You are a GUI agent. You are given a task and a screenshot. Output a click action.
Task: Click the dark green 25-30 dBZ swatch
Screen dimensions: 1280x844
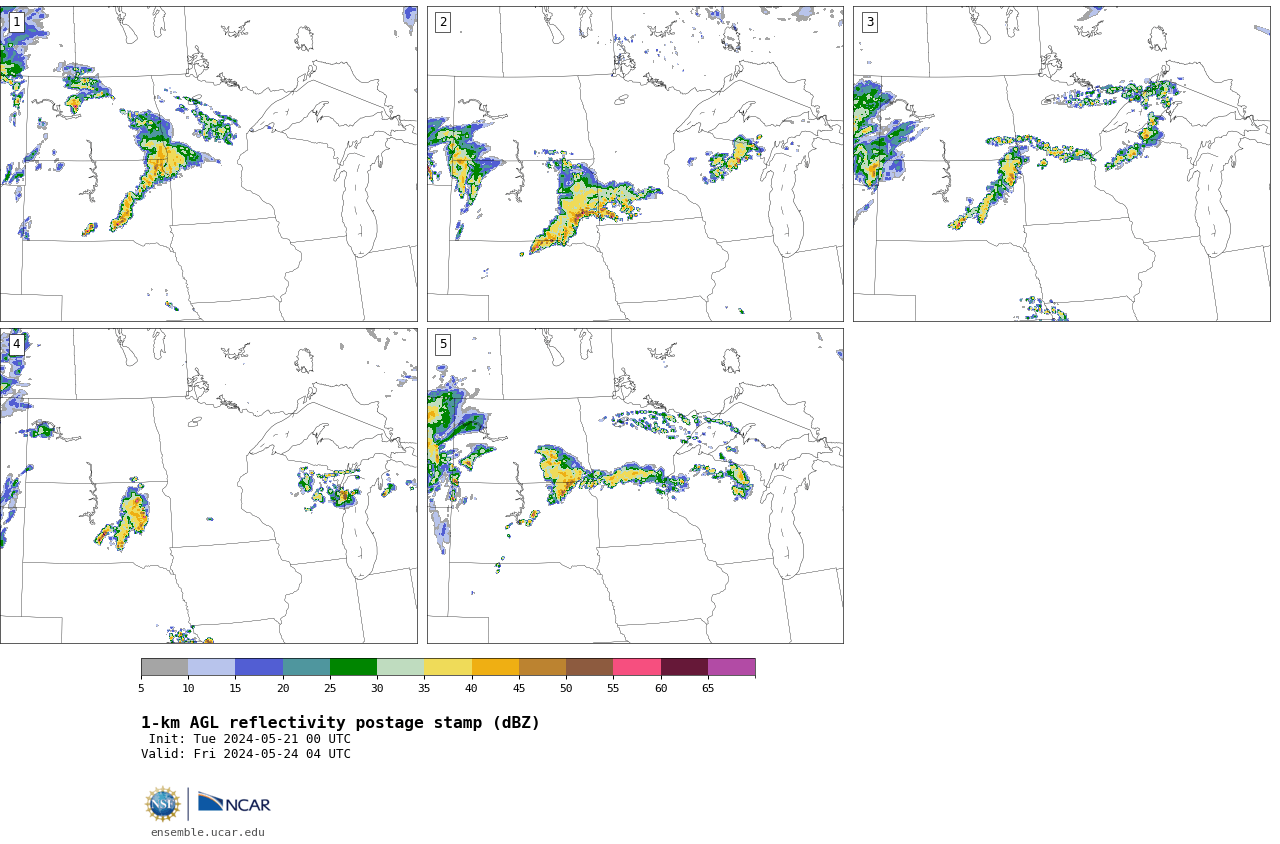353,667
